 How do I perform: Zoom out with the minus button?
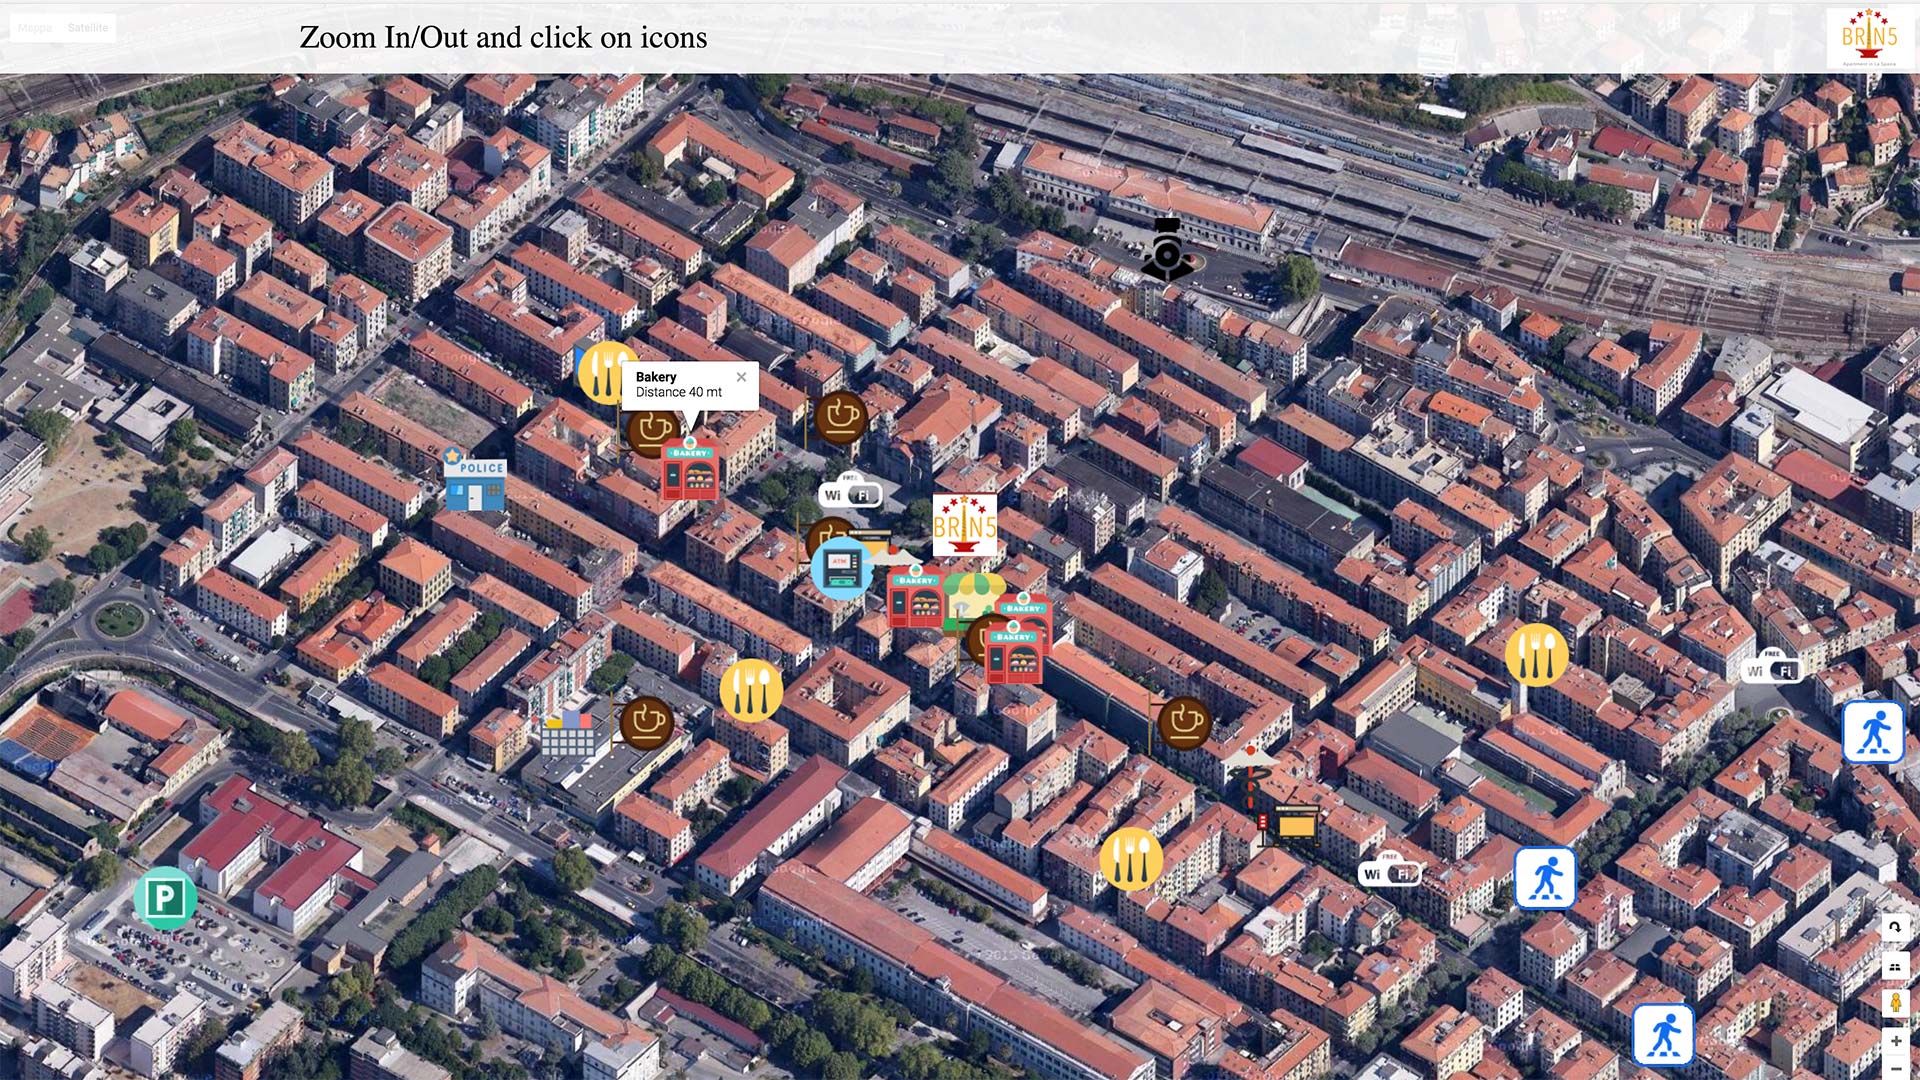pos(1895,1068)
